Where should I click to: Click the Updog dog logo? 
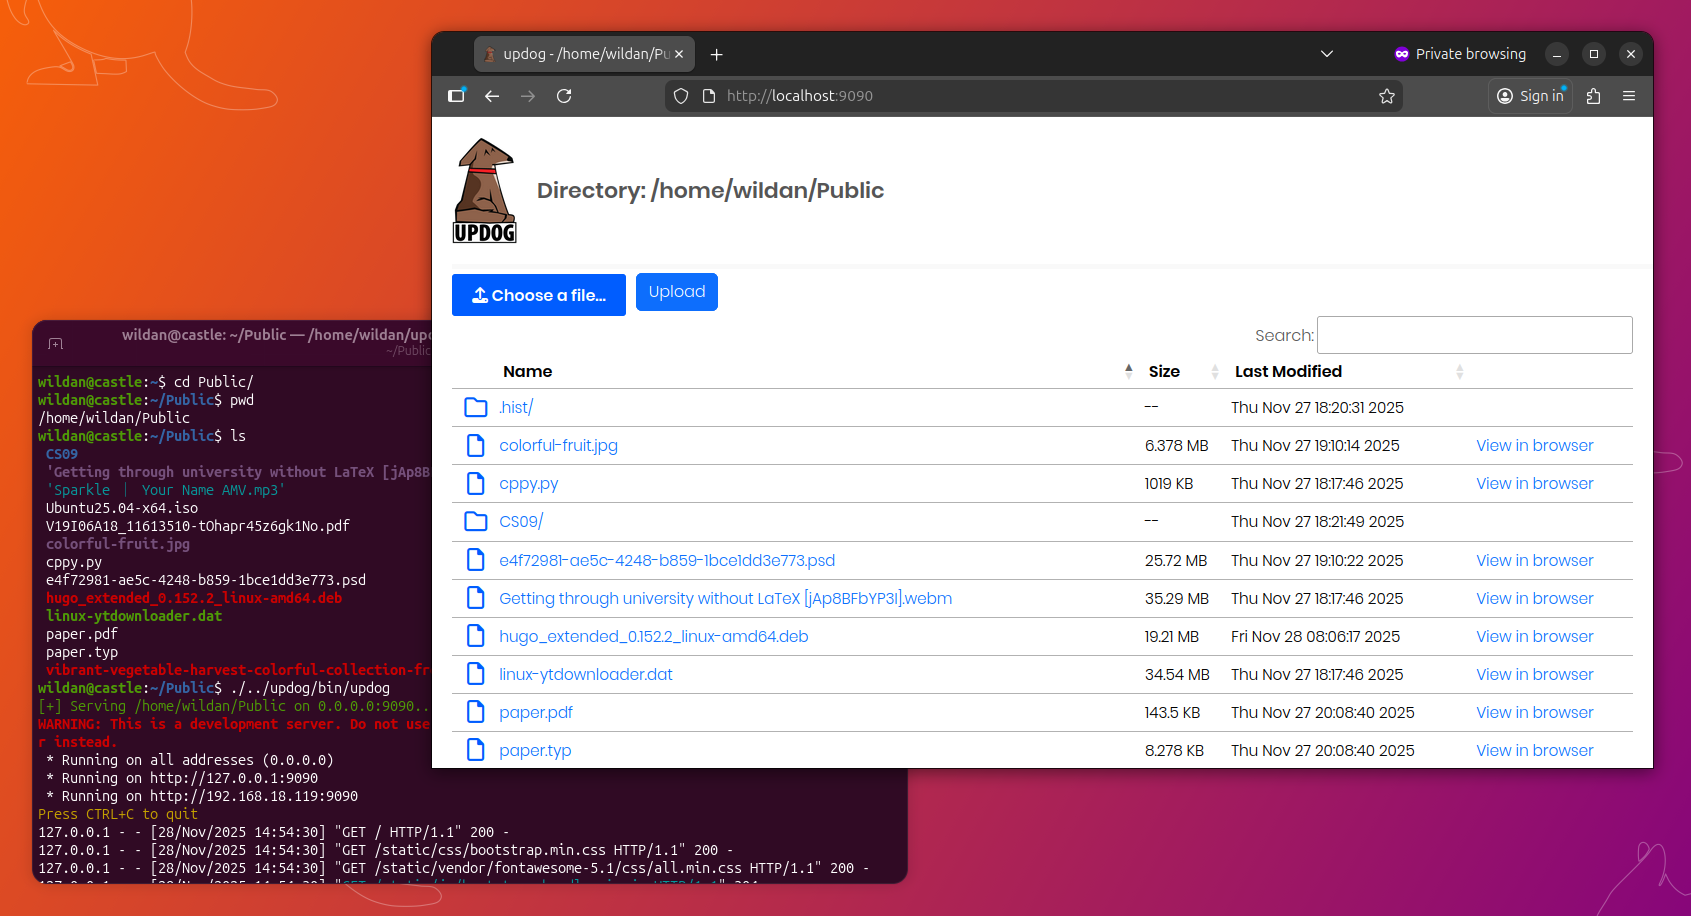click(x=485, y=191)
